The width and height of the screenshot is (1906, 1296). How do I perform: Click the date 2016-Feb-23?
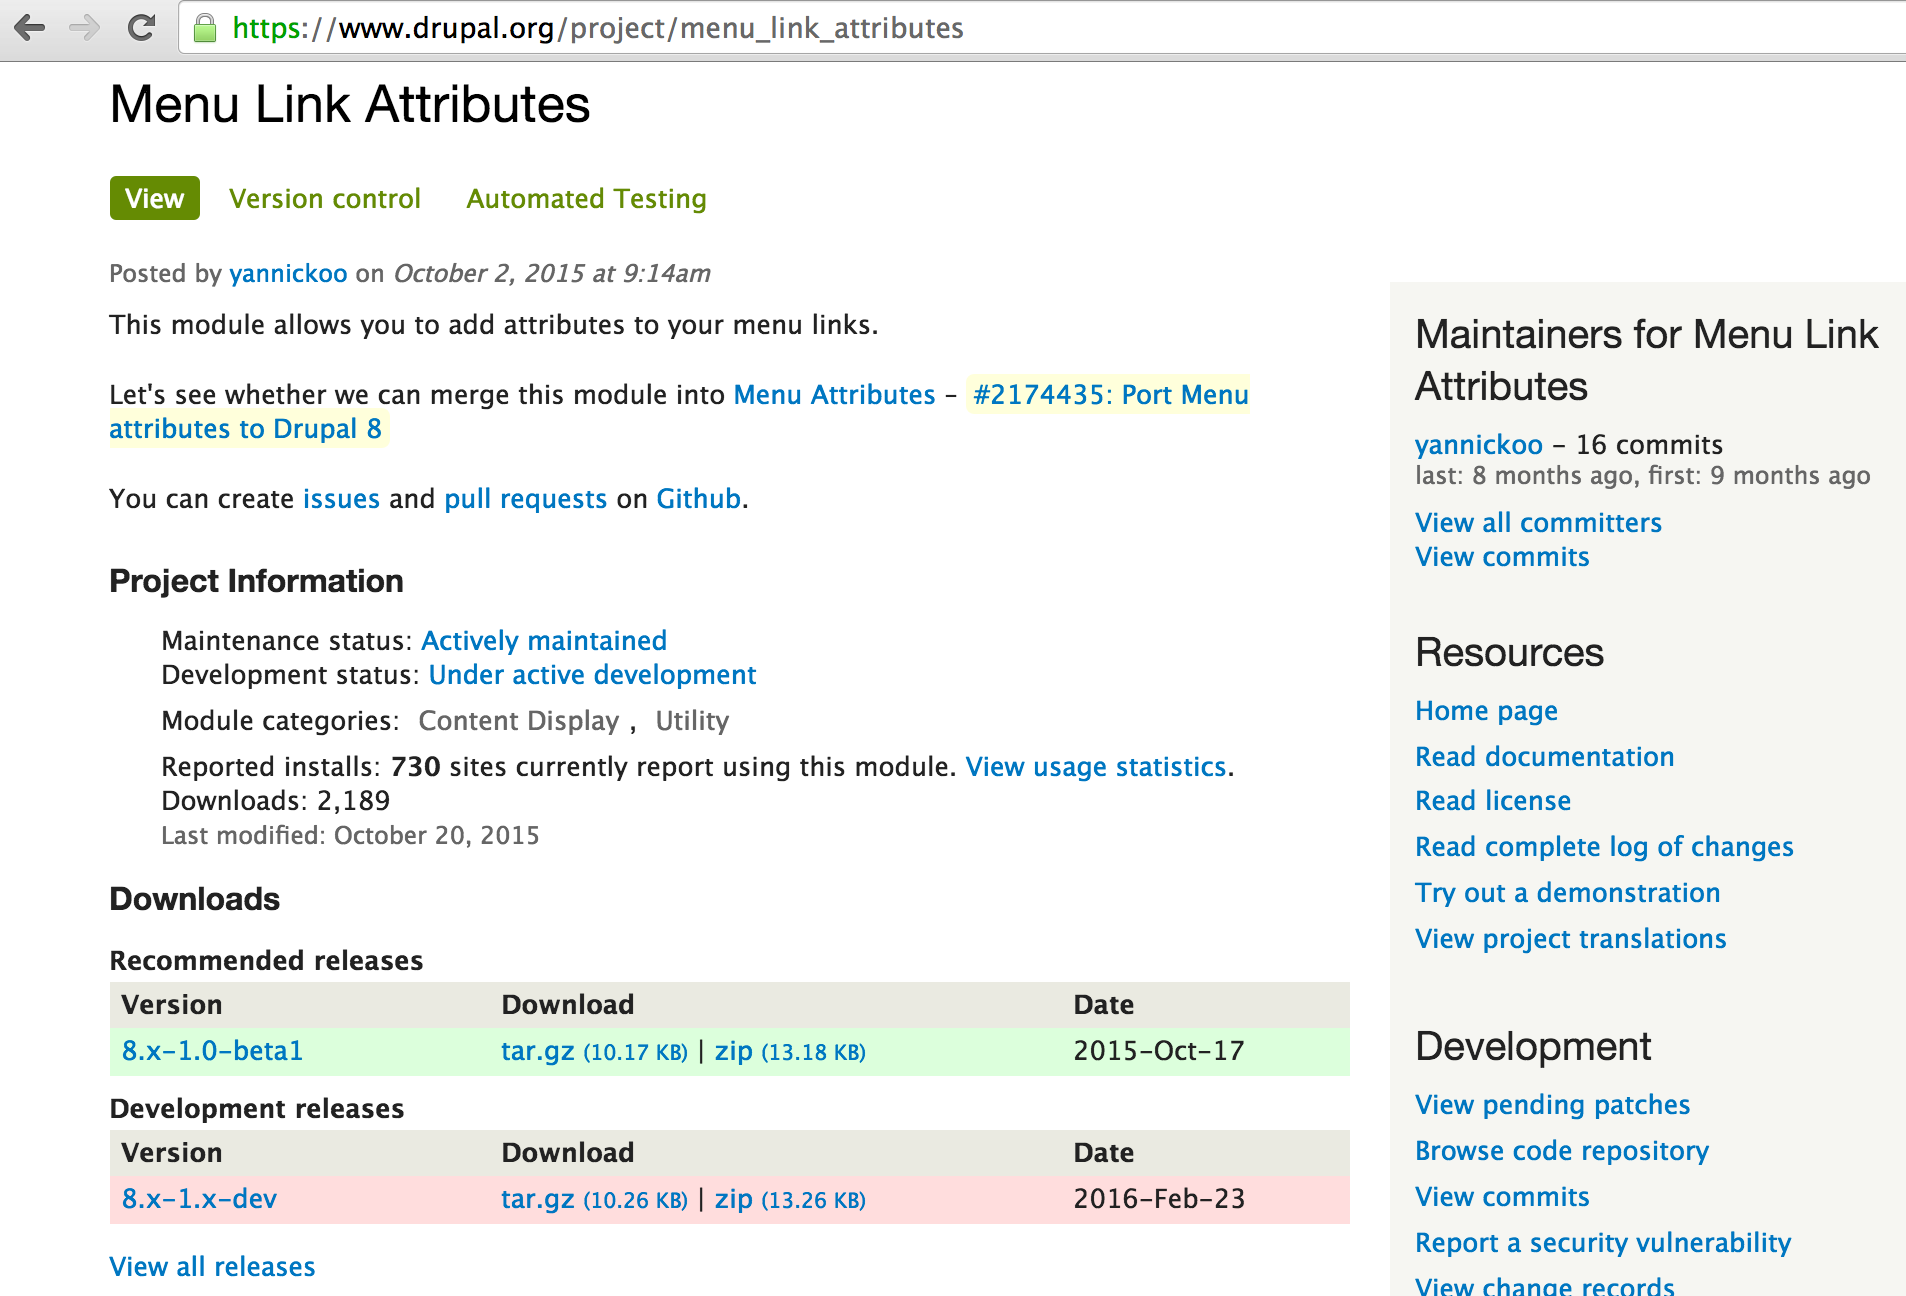(x=1159, y=1198)
